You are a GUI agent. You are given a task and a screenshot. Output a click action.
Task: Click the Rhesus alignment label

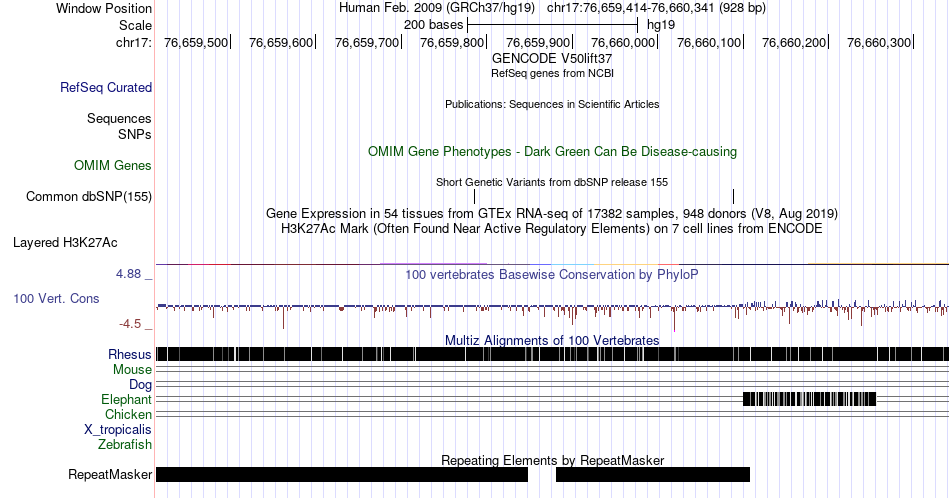coord(129,354)
